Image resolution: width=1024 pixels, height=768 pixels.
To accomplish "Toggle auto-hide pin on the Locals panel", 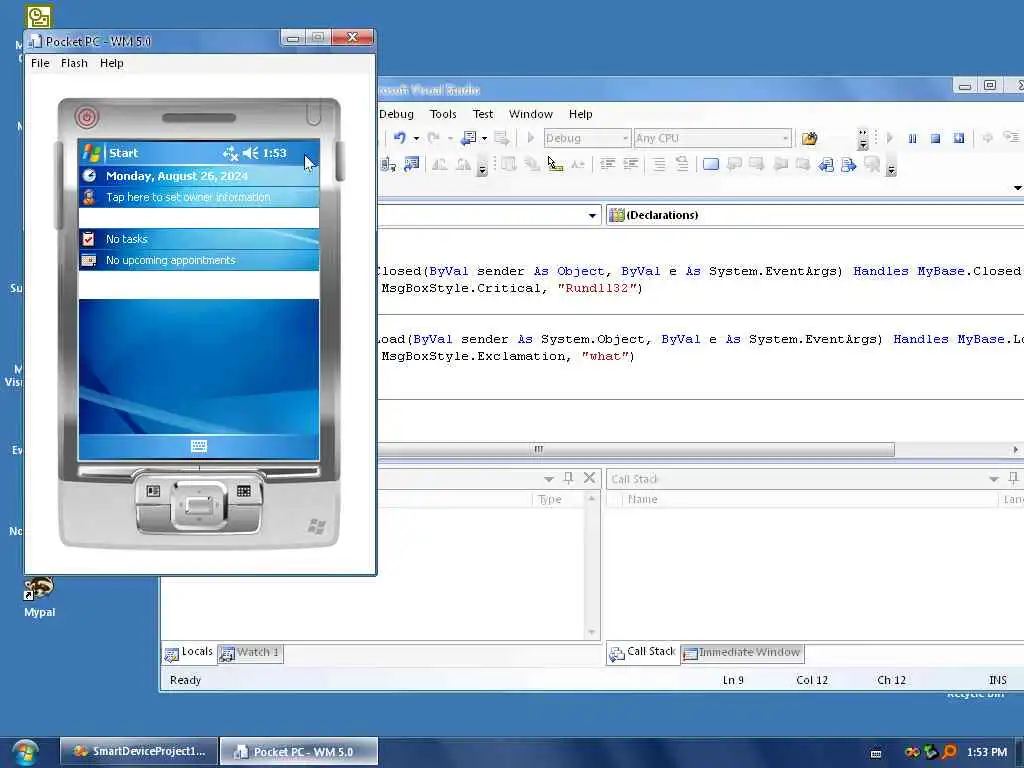I will click(568, 478).
